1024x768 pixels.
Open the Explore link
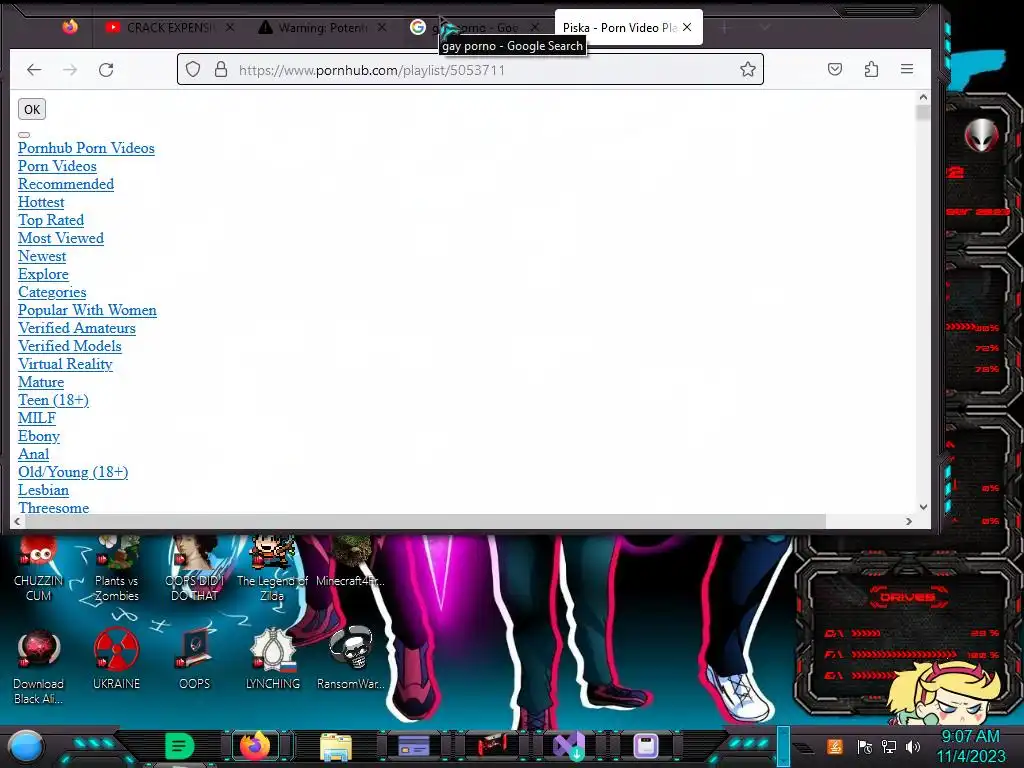tap(43, 274)
